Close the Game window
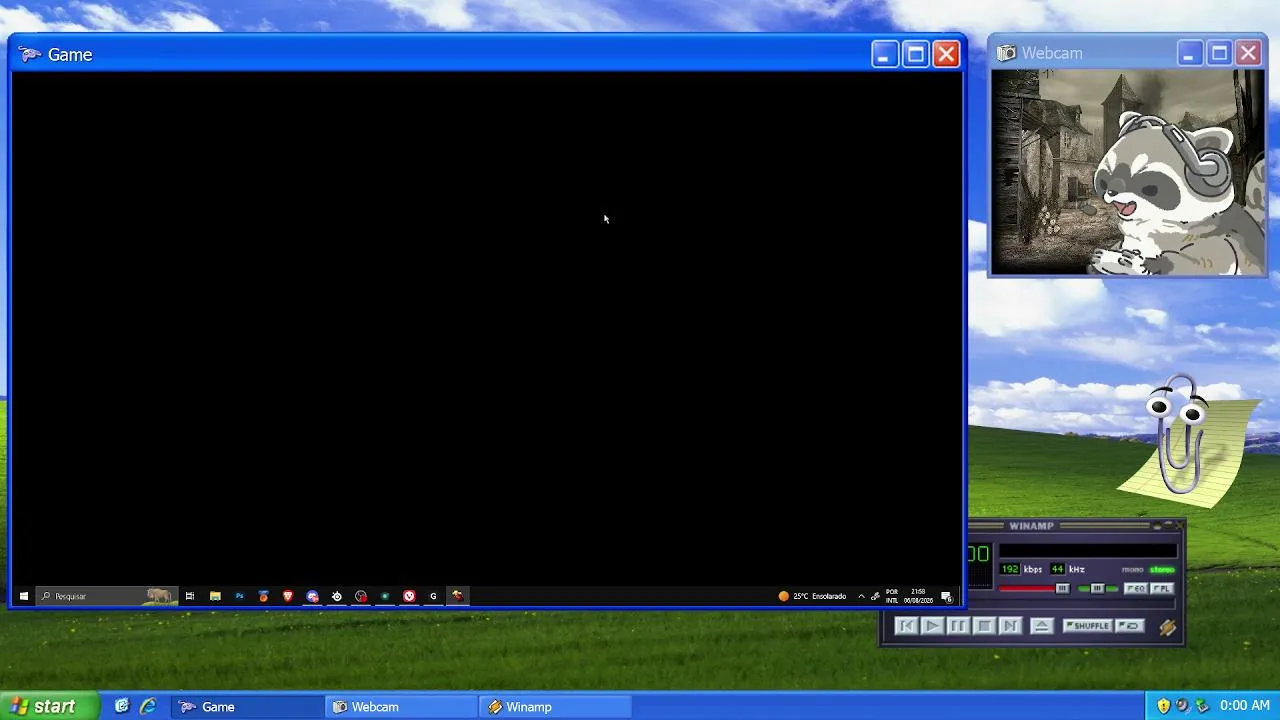 coord(946,54)
